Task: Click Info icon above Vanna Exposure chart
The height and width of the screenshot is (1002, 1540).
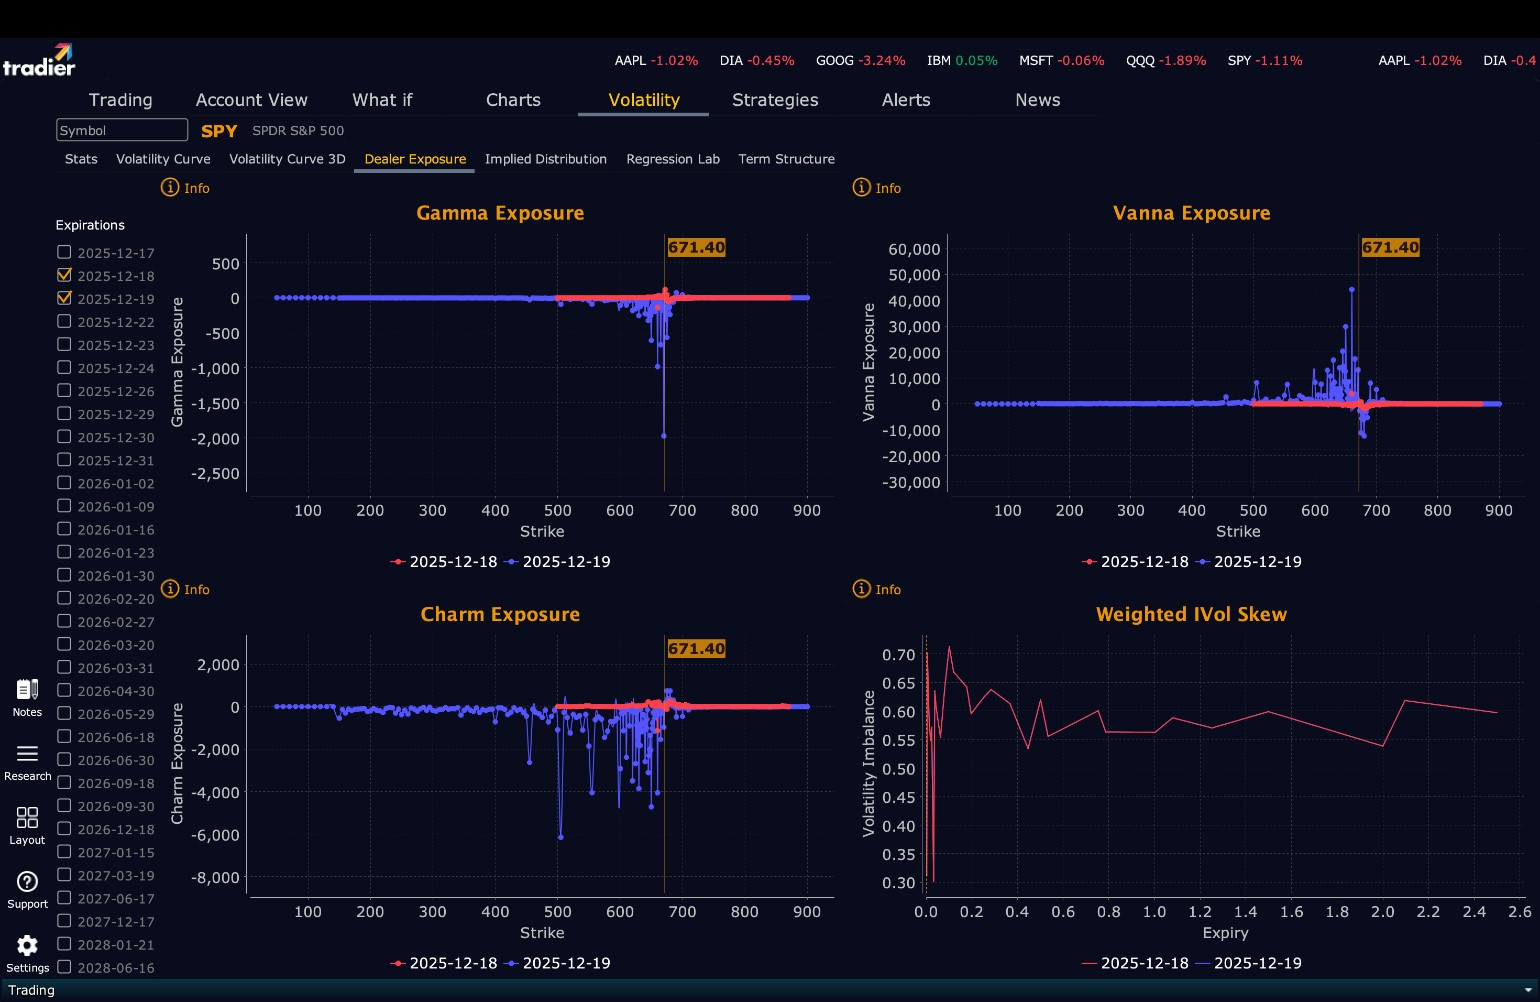Action: coord(861,188)
